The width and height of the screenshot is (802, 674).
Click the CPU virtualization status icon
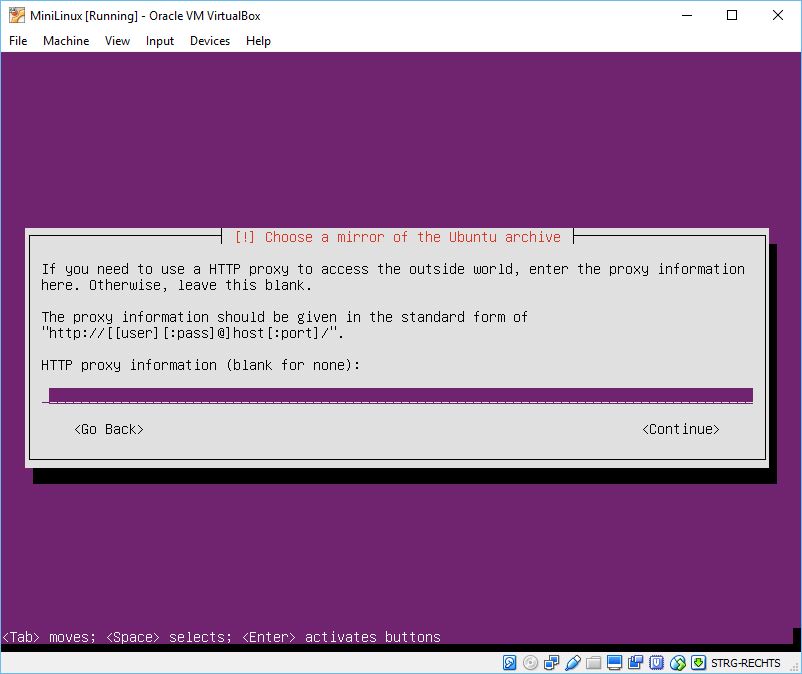point(656,663)
